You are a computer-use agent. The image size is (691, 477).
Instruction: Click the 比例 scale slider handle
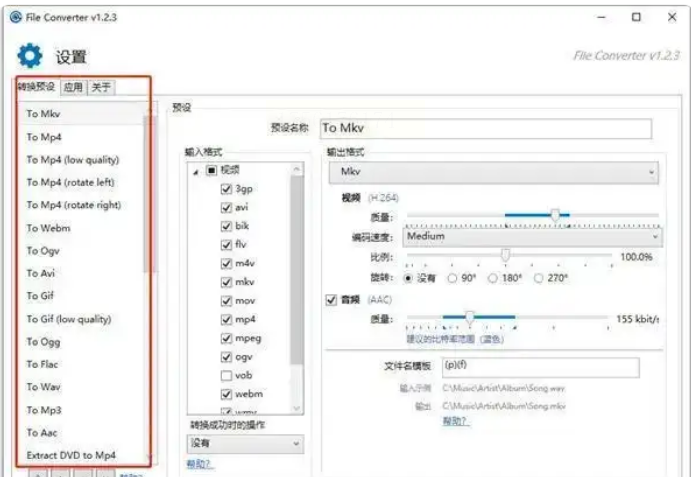506,255
